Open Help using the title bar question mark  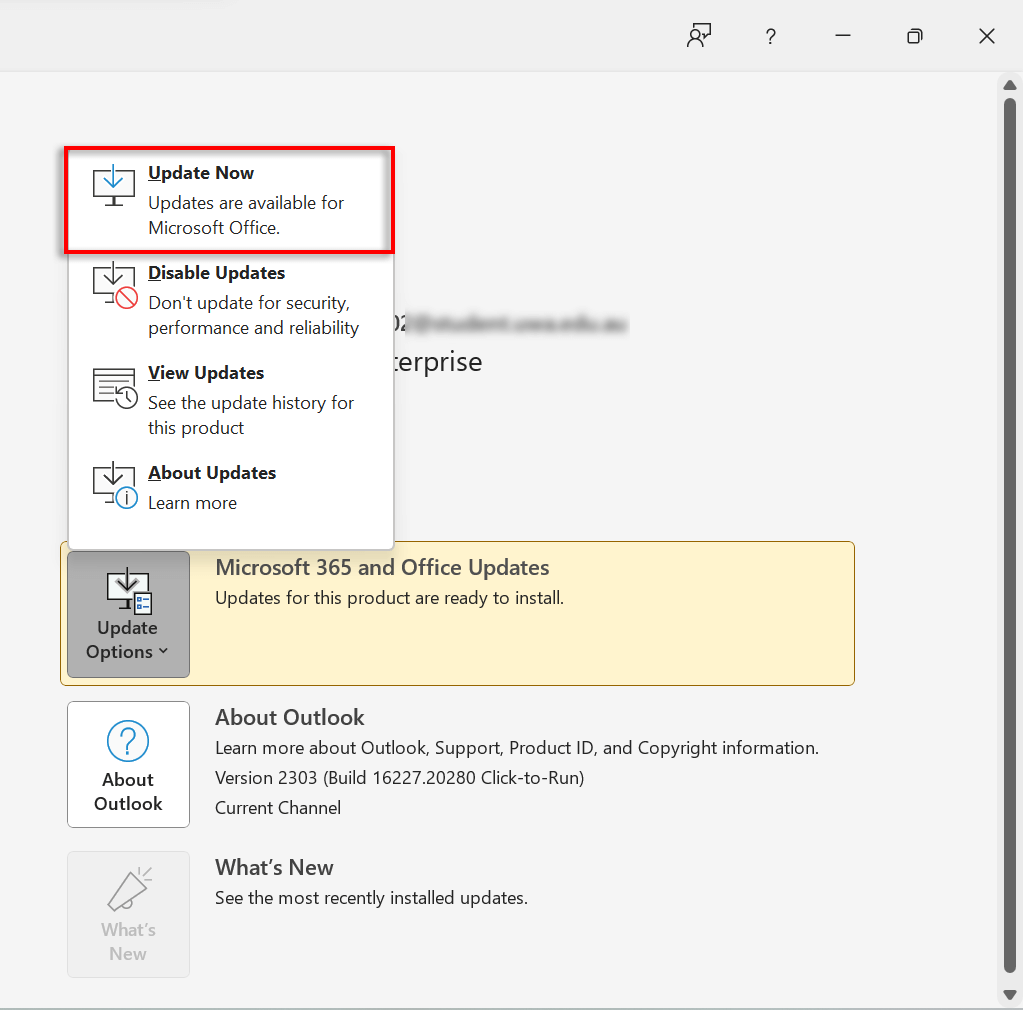[x=770, y=36]
